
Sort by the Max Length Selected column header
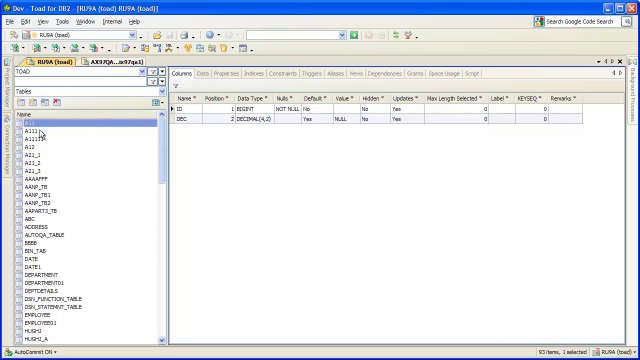coord(455,98)
